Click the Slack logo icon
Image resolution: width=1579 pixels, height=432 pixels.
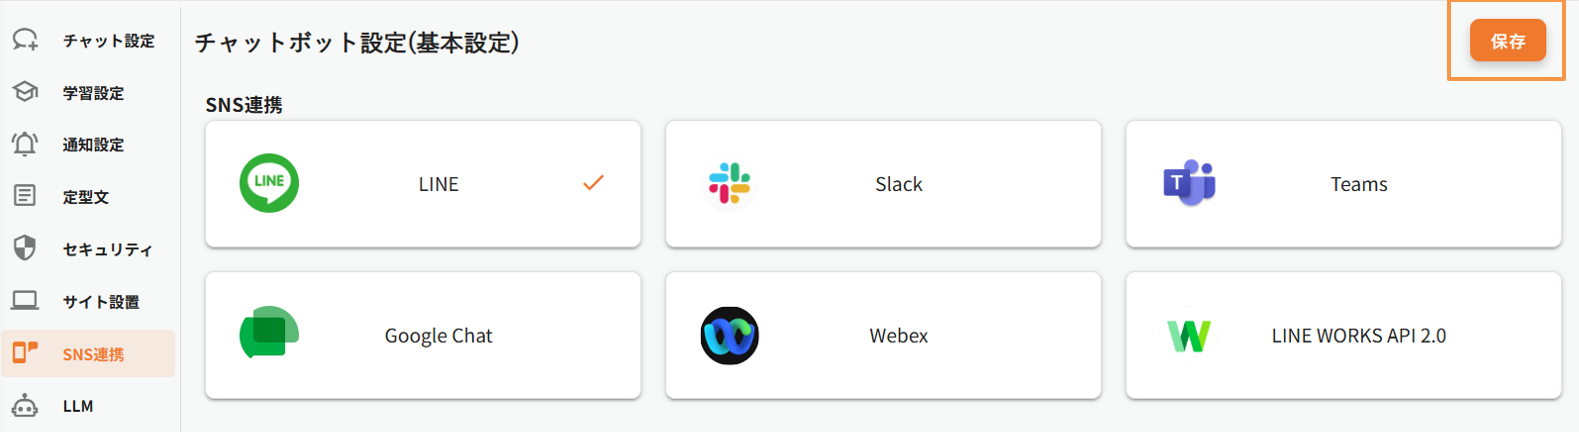(730, 184)
